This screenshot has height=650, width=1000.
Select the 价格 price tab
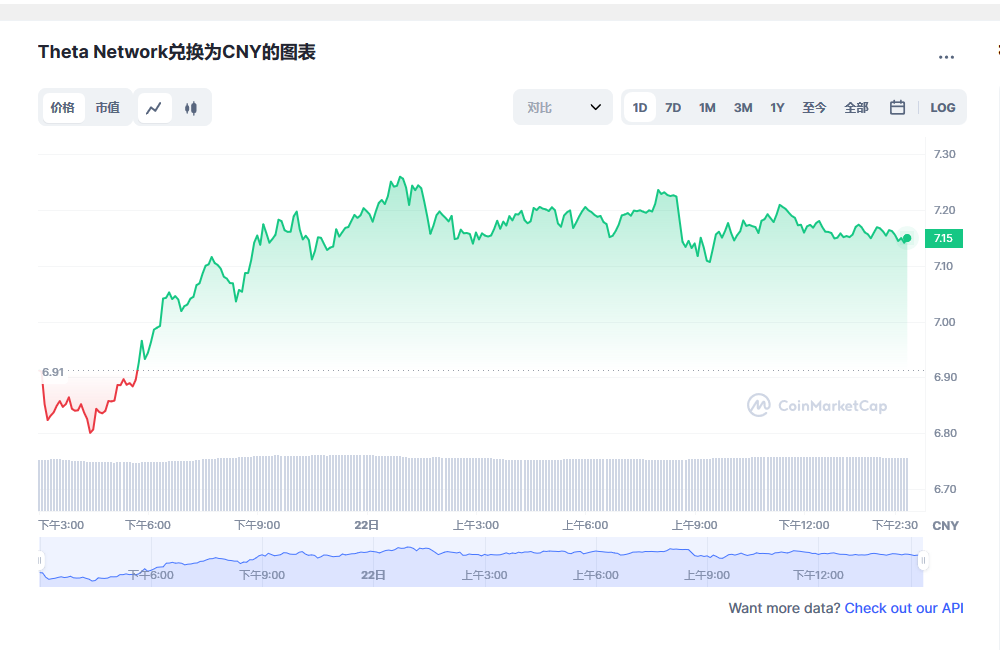tap(62, 107)
